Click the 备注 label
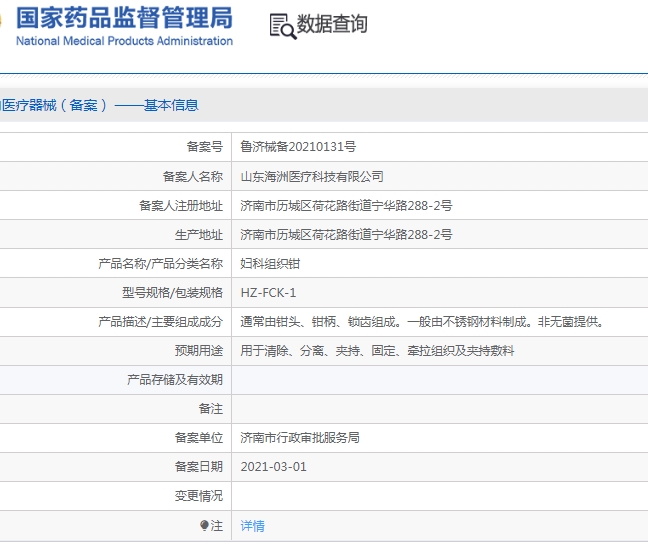Viewport: 648px width, 551px height. pos(210,408)
